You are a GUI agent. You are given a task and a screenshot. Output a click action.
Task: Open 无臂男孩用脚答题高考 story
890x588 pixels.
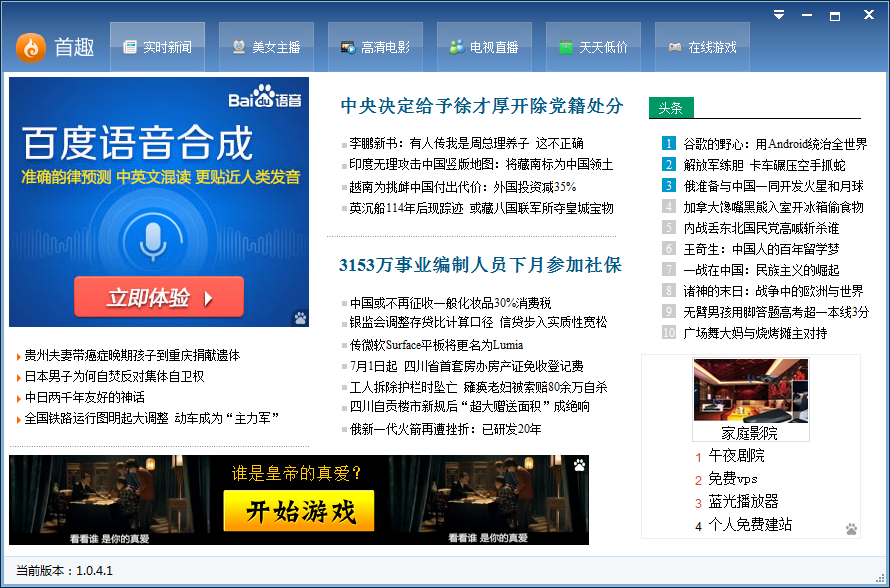[776, 312]
